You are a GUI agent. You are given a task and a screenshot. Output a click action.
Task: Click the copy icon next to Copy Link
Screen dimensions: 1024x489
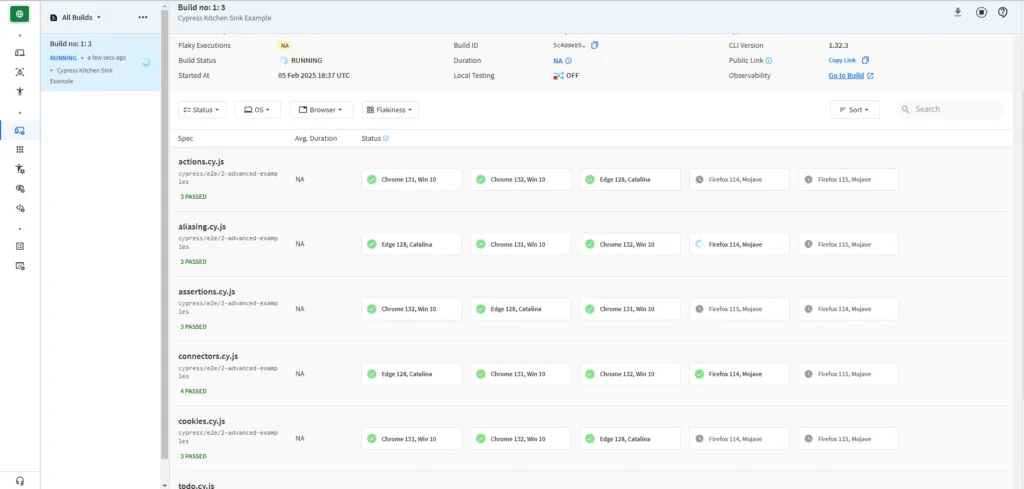click(x=865, y=60)
